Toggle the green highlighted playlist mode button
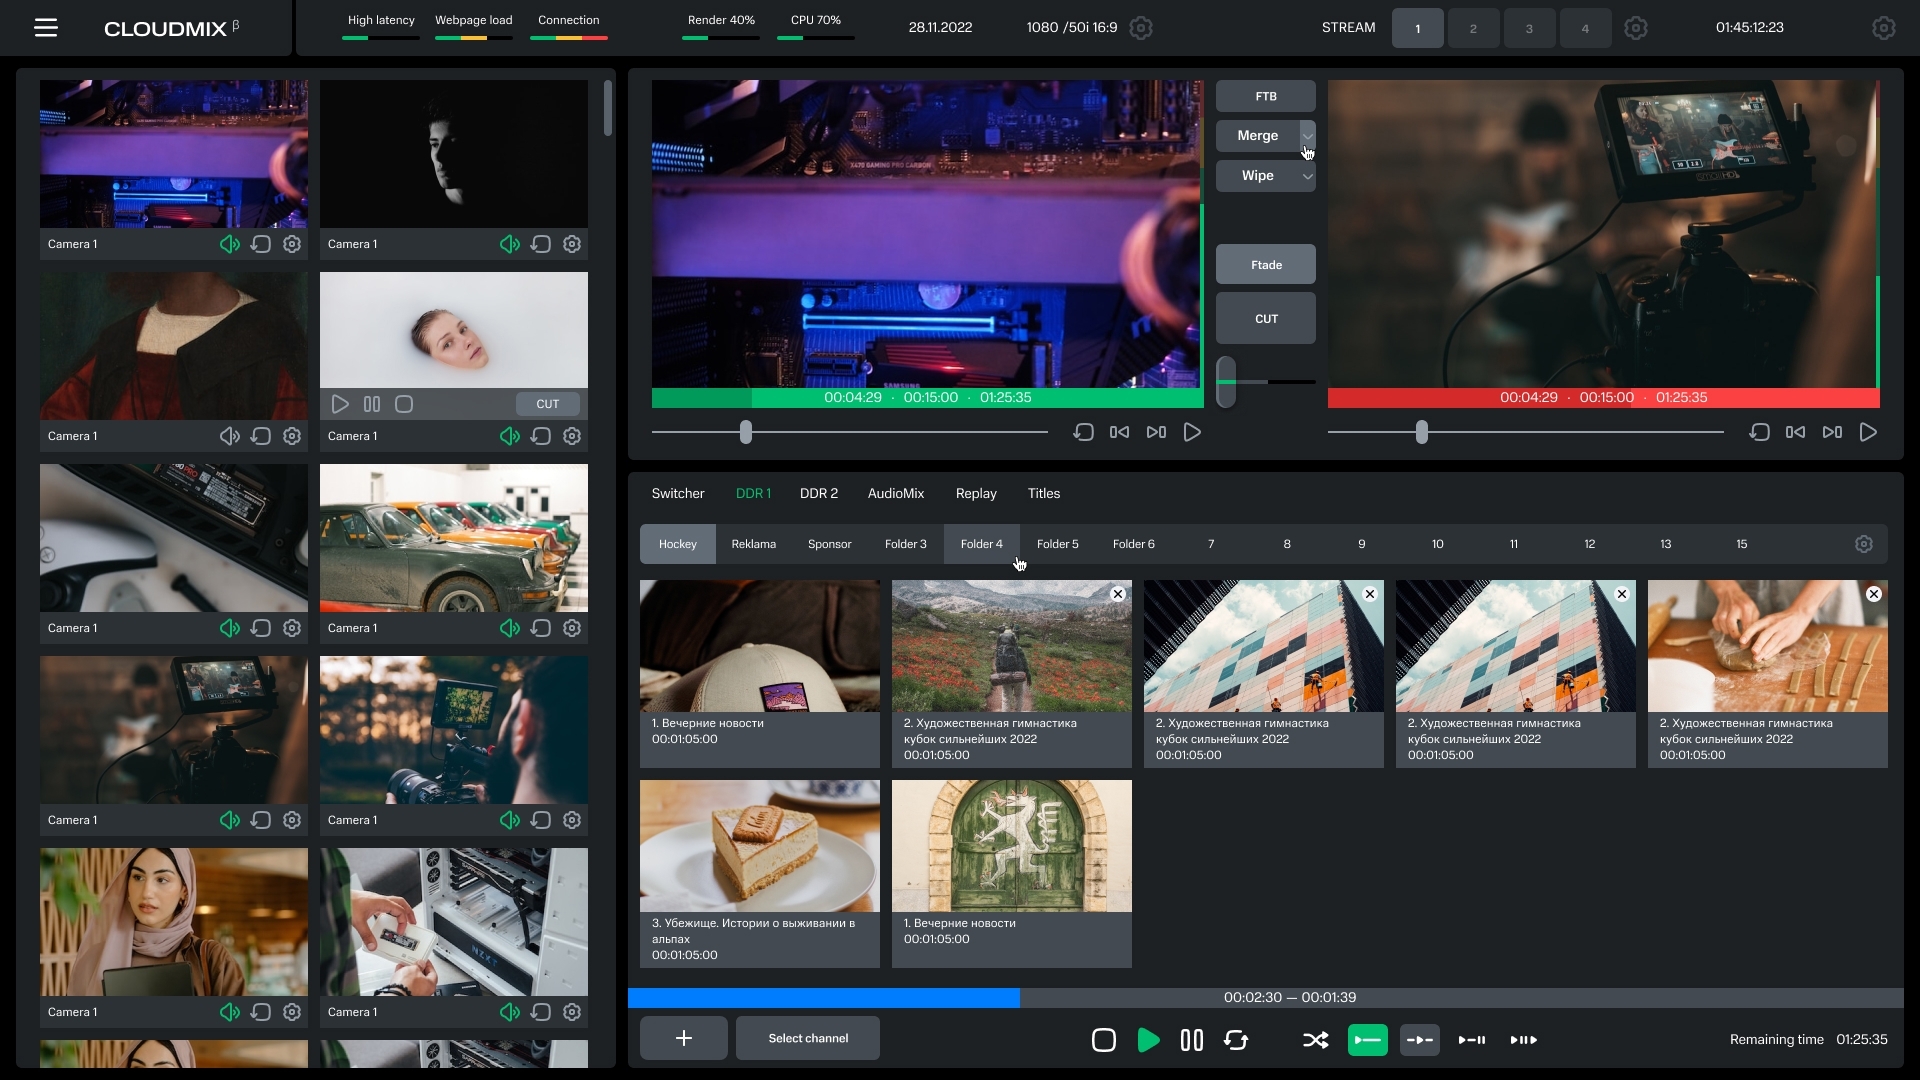Viewport: 1920px width, 1080px height. [1367, 1040]
